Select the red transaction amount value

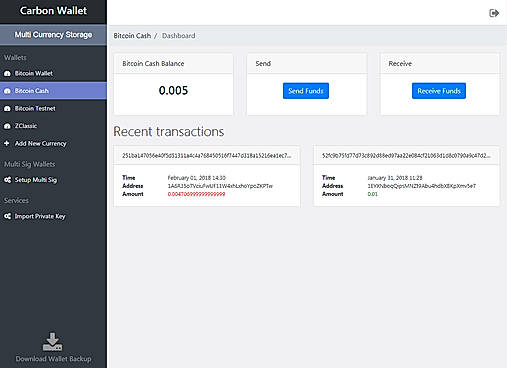196,194
